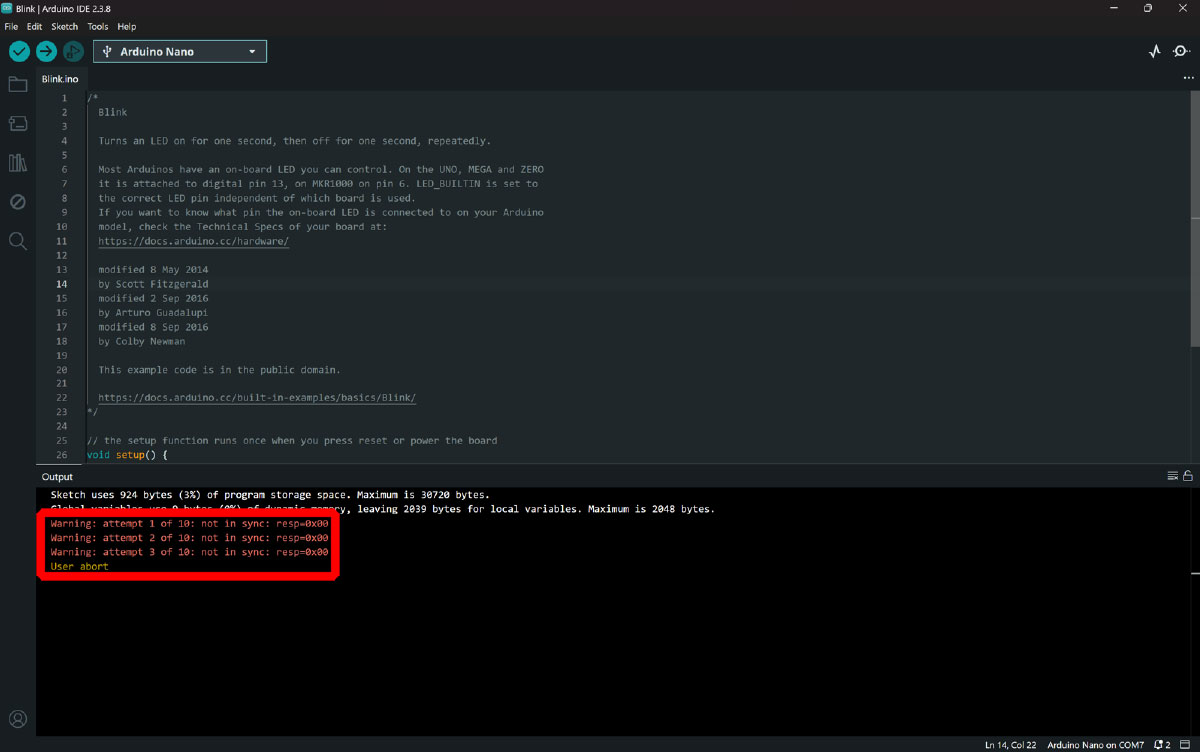This screenshot has height=752, width=1200.
Task: Click 'Sketch uses 924 bytes' output line
Action: 270,495
